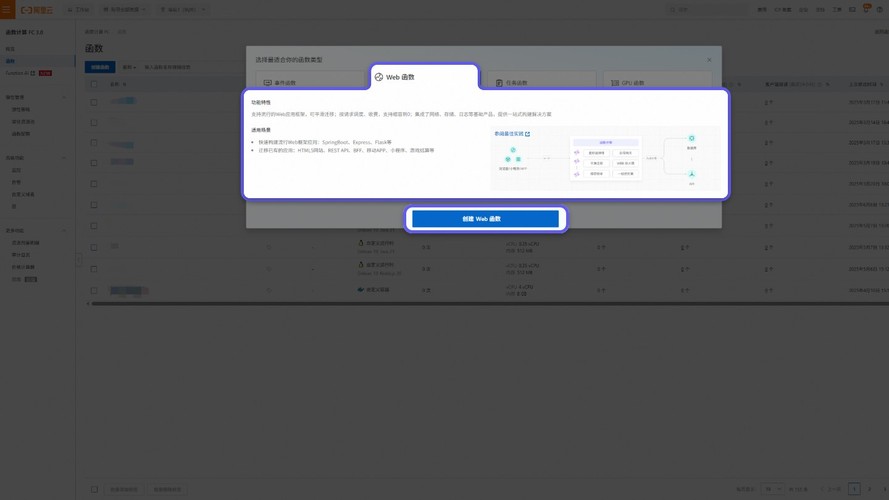Click external-link icon beside best practices link
The height and width of the screenshot is (500, 889).
[x=527, y=134]
